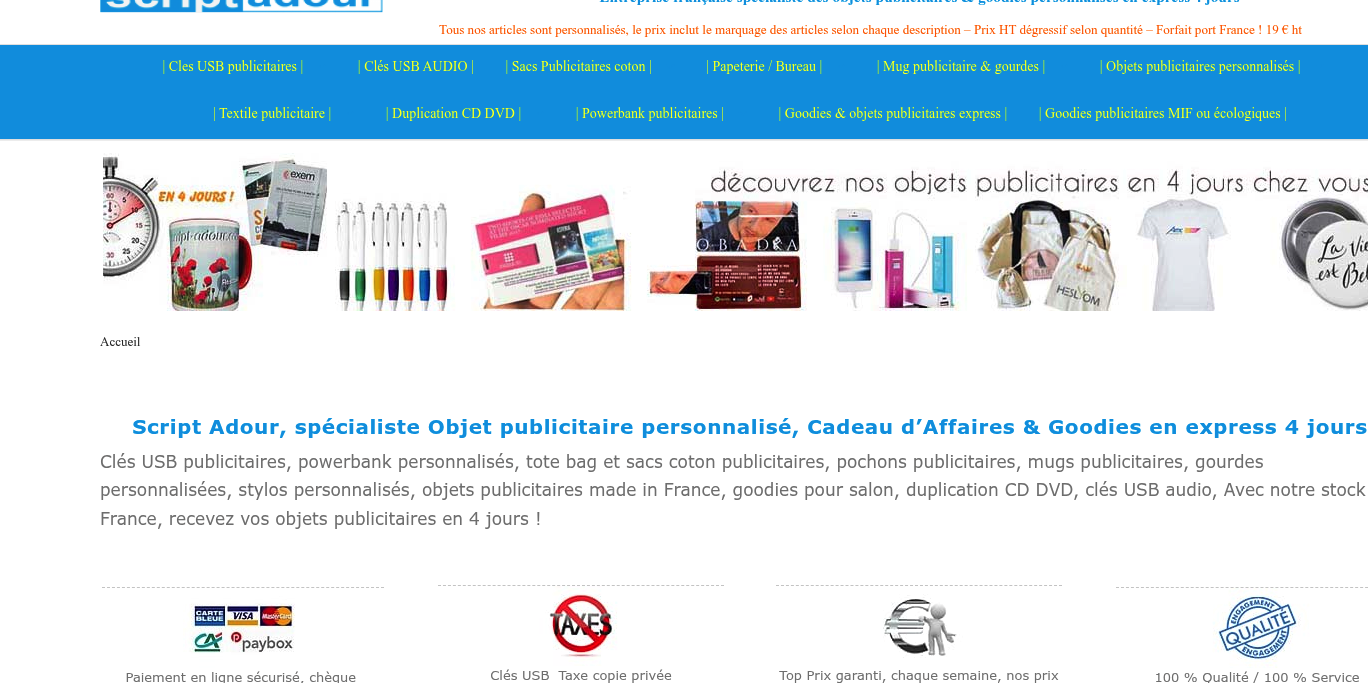Click the Accueil breadcrumb link

[120, 342]
